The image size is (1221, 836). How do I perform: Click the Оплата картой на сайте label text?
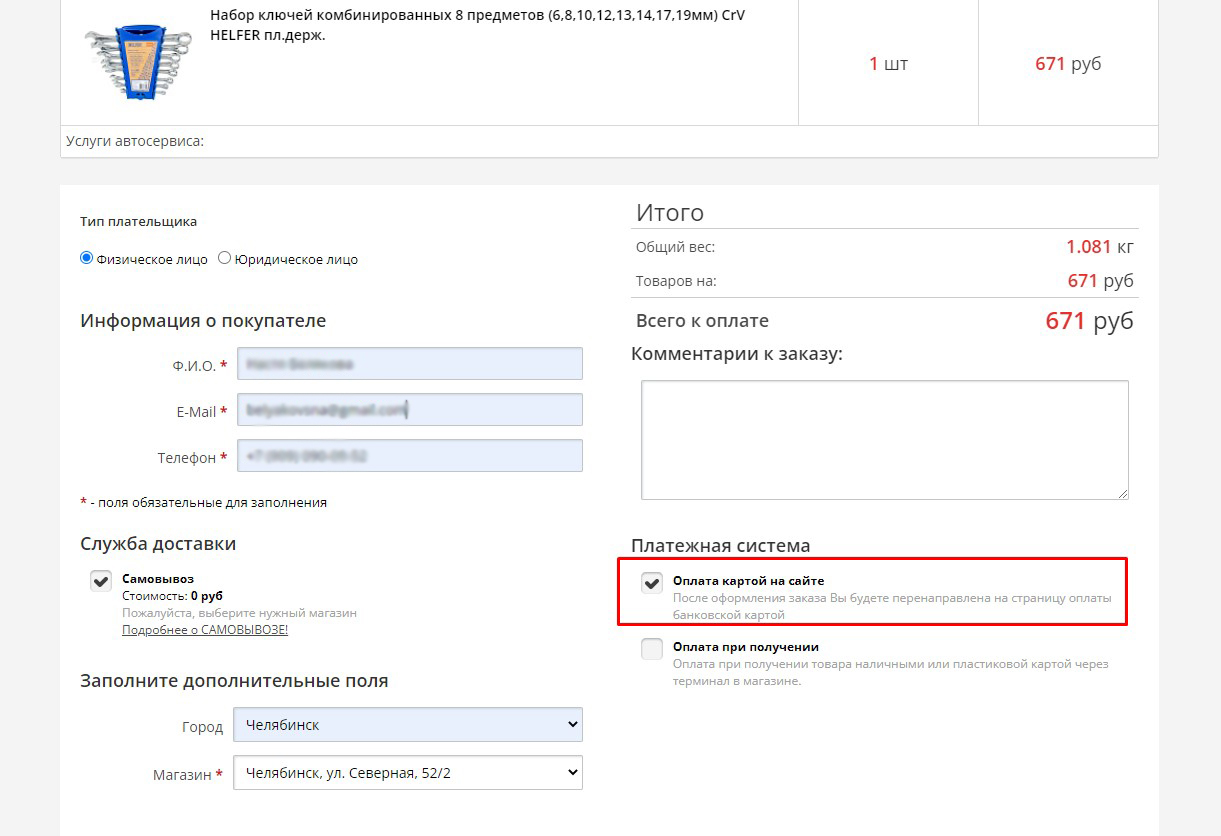748,580
